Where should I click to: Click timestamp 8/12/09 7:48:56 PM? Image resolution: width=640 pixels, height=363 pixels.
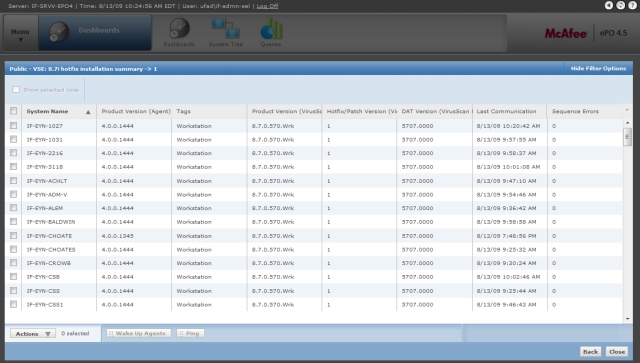(x=507, y=236)
